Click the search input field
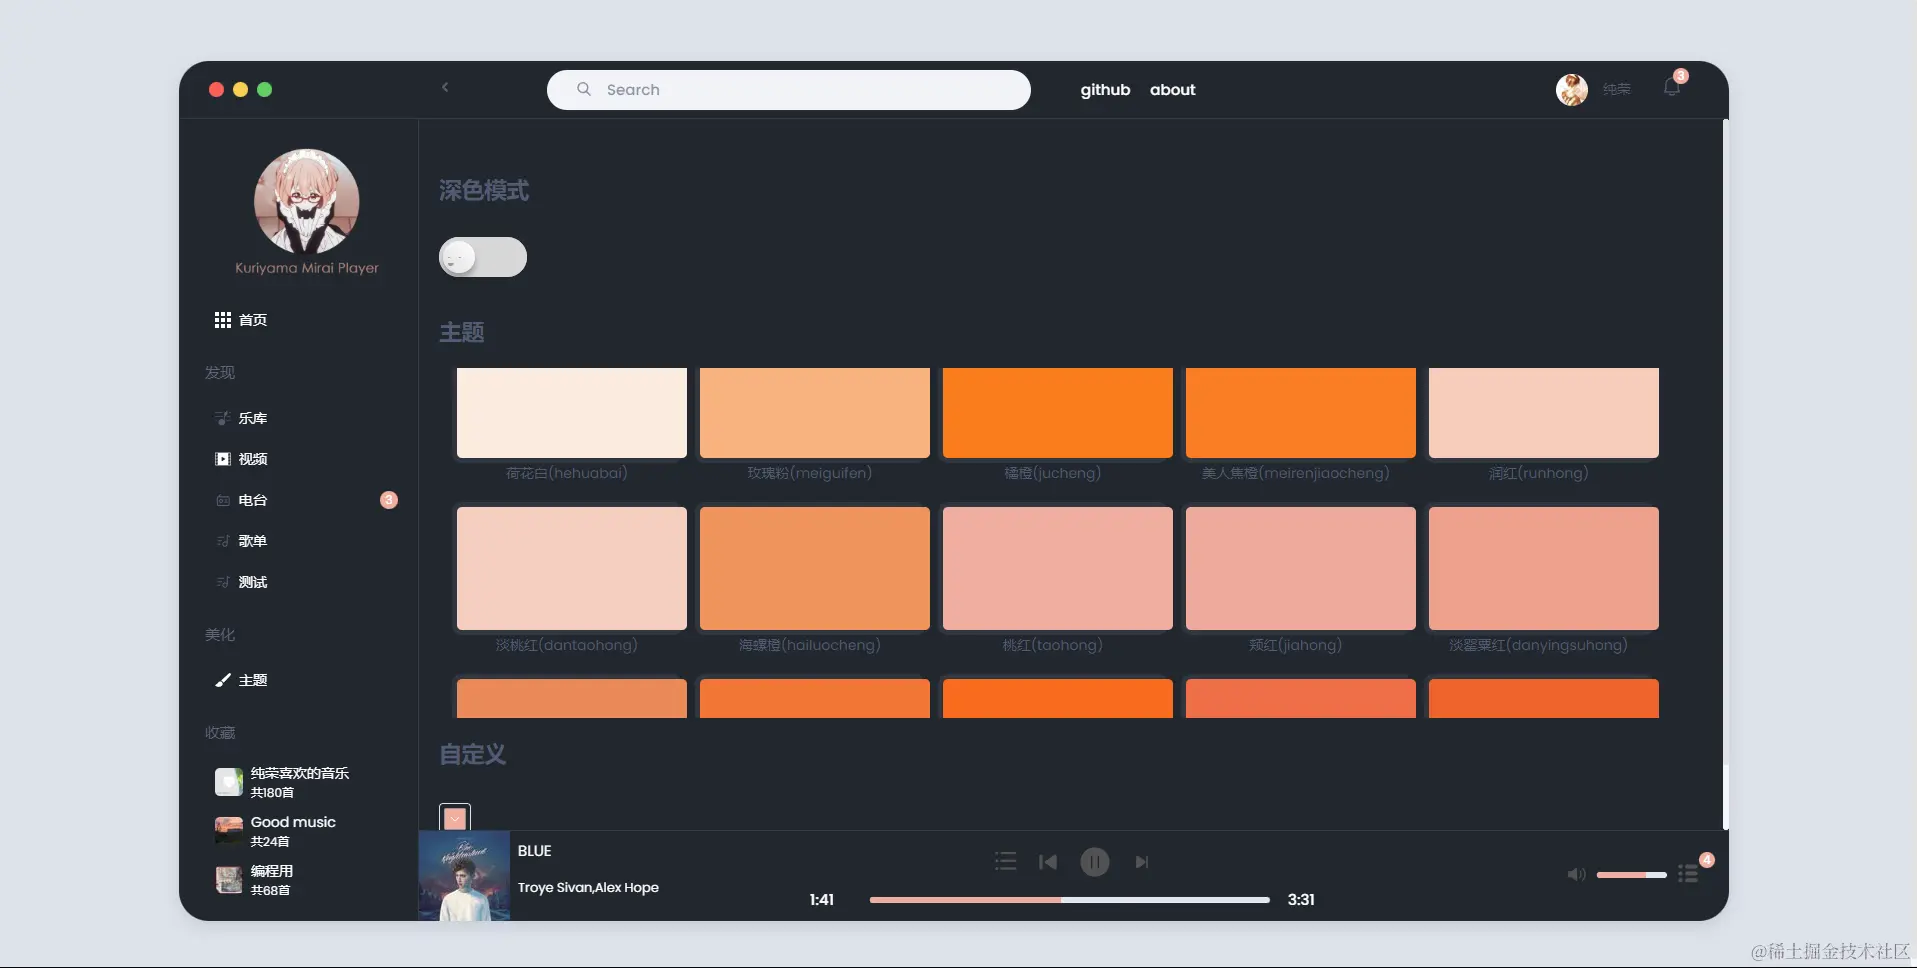This screenshot has height=968, width=1917. click(789, 89)
